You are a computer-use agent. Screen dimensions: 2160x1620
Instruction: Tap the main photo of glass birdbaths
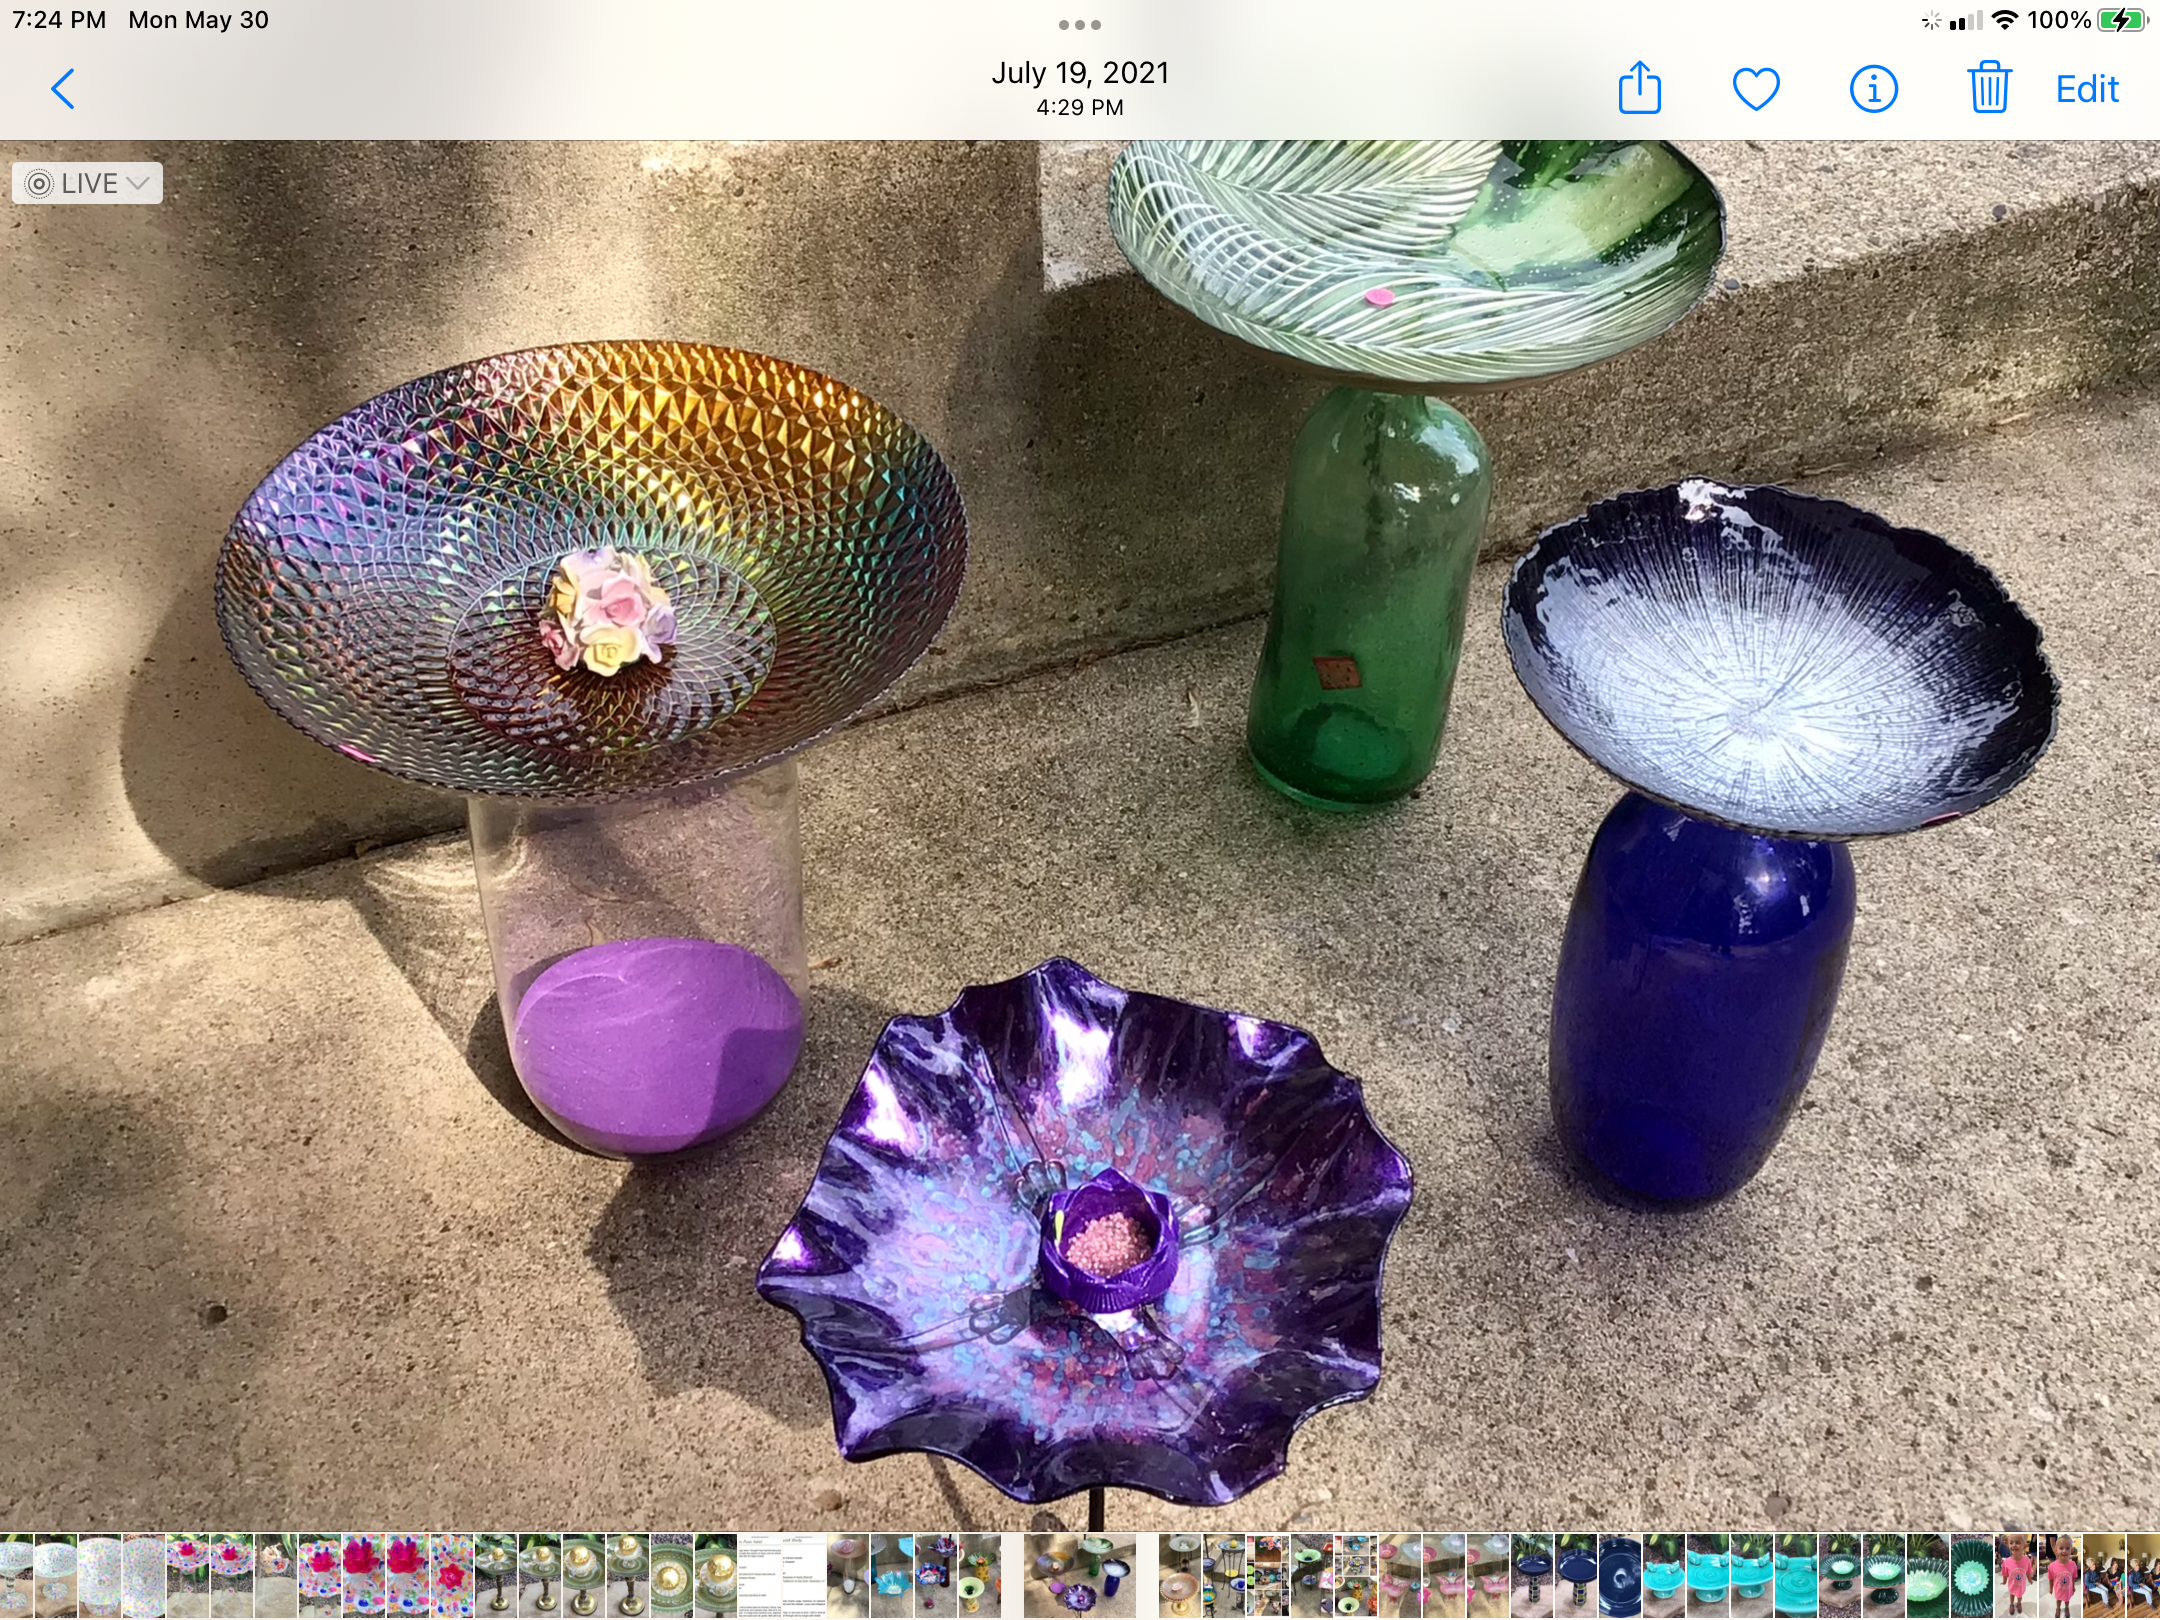(1080, 835)
